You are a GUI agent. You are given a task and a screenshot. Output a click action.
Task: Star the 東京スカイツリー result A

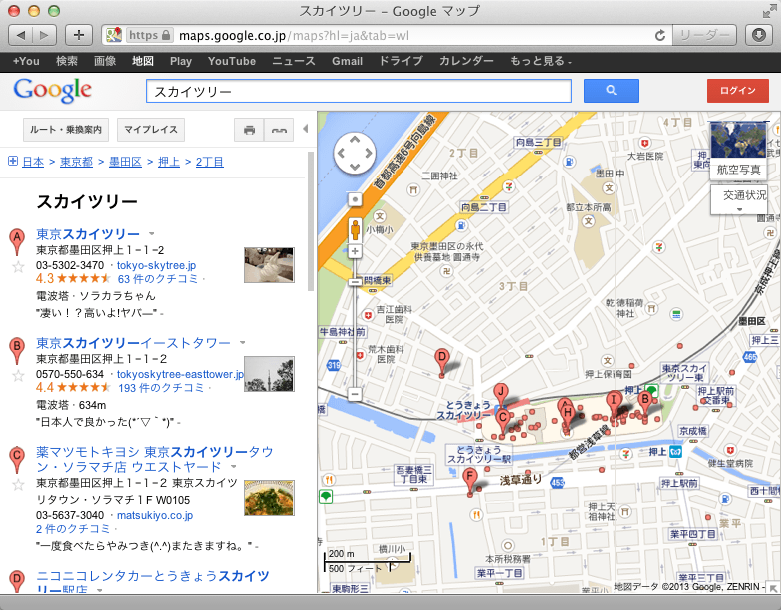point(18,267)
